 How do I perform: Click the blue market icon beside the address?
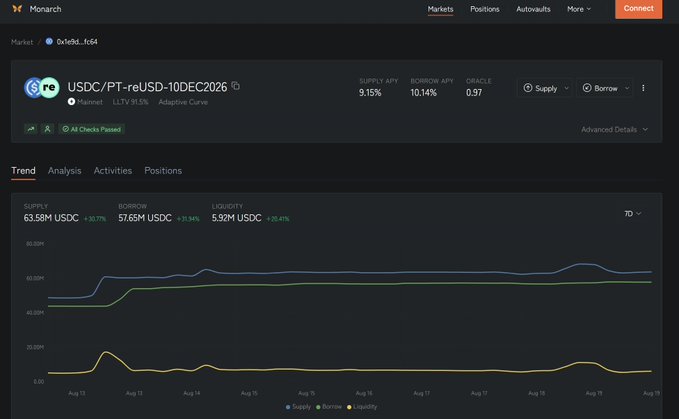coord(49,41)
